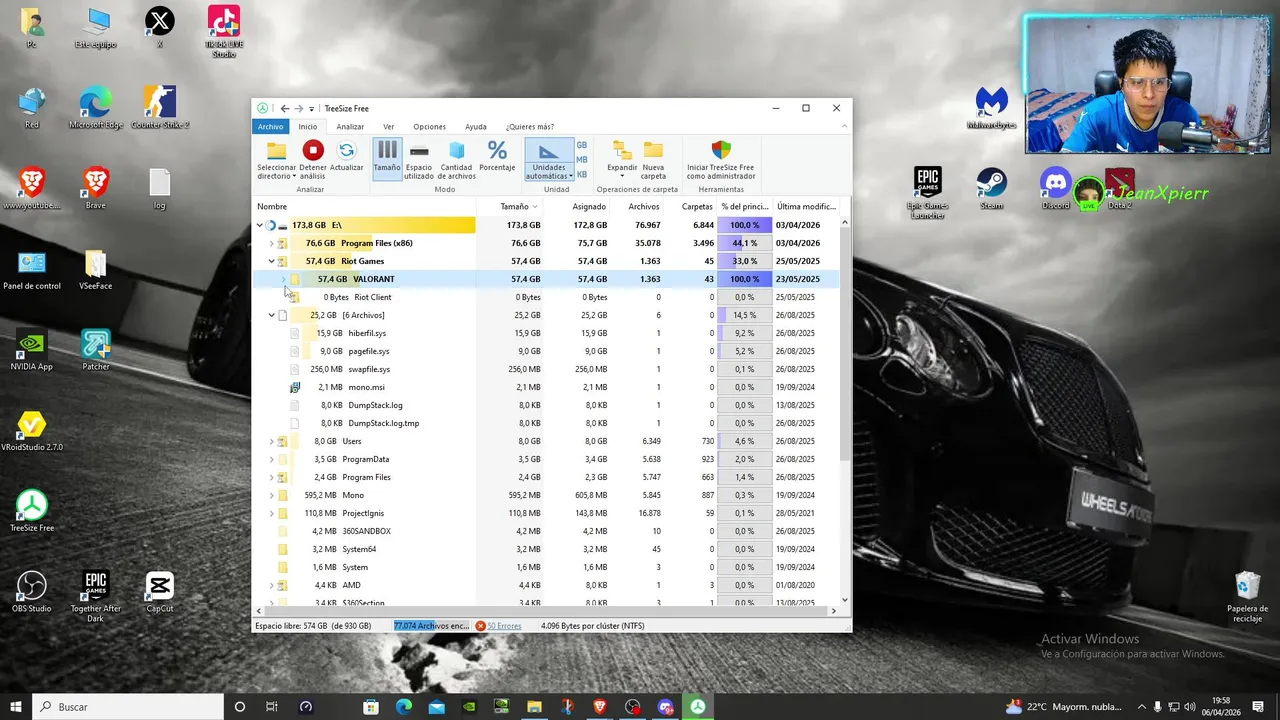Screen dimensions: 1280x720
Task: Set the unit to MB
Action: (x=582, y=159)
